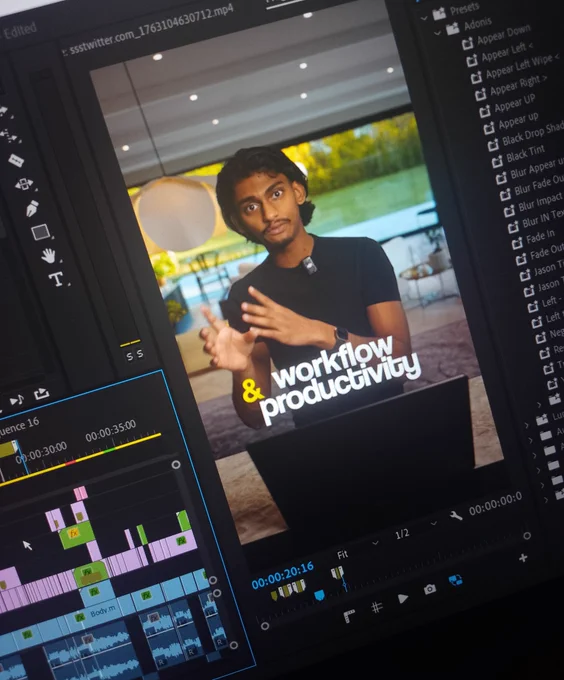Click the blue marker on monitor time ruler

pos(319,595)
